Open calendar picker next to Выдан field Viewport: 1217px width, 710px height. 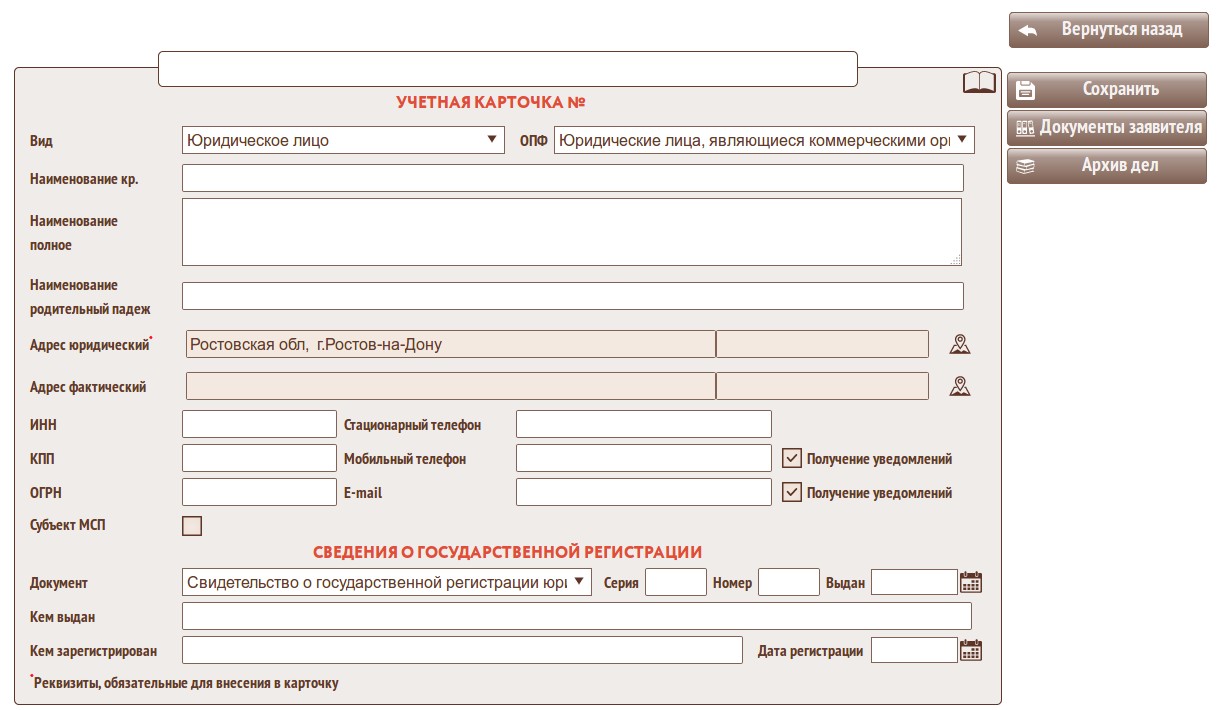point(970,582)
